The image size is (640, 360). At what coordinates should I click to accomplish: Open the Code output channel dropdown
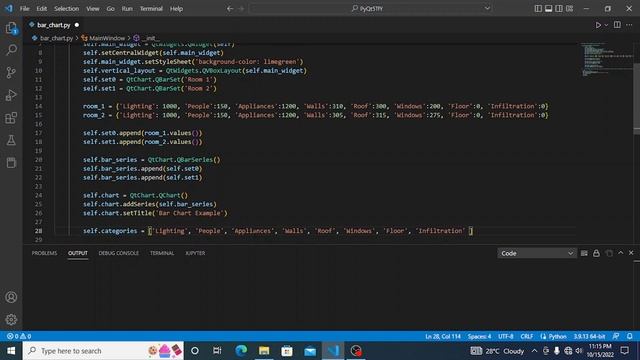click(536, 253)
